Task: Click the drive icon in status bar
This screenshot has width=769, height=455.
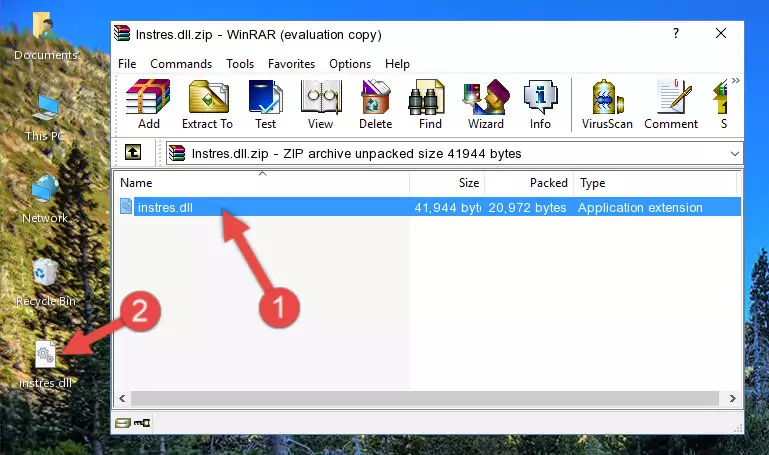Action: [x=123, y=423]
